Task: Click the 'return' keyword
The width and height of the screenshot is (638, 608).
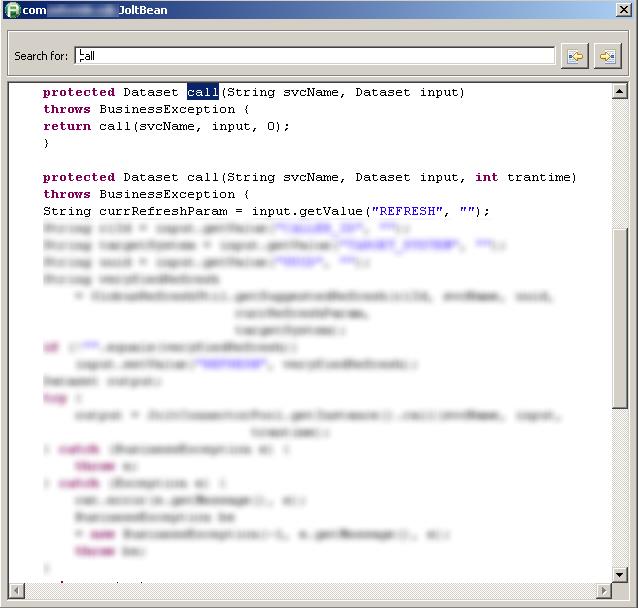Action: click(x=67, y=126)
